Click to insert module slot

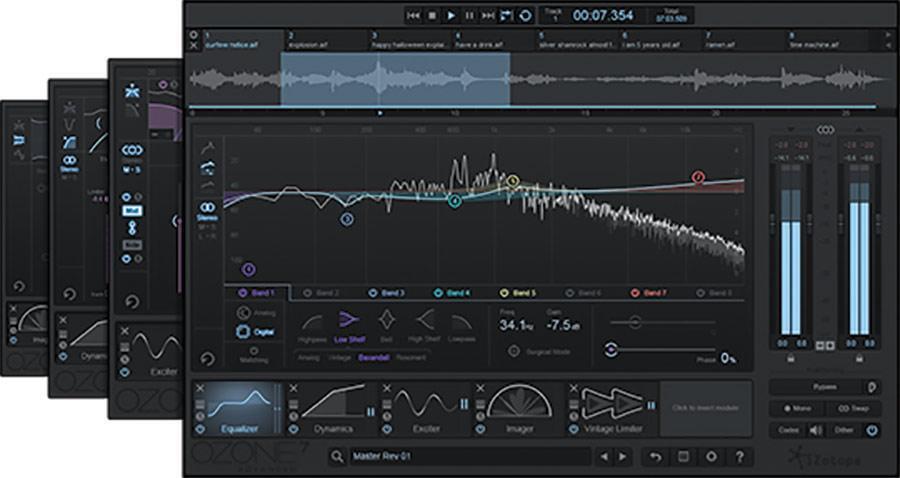(705, 408)
